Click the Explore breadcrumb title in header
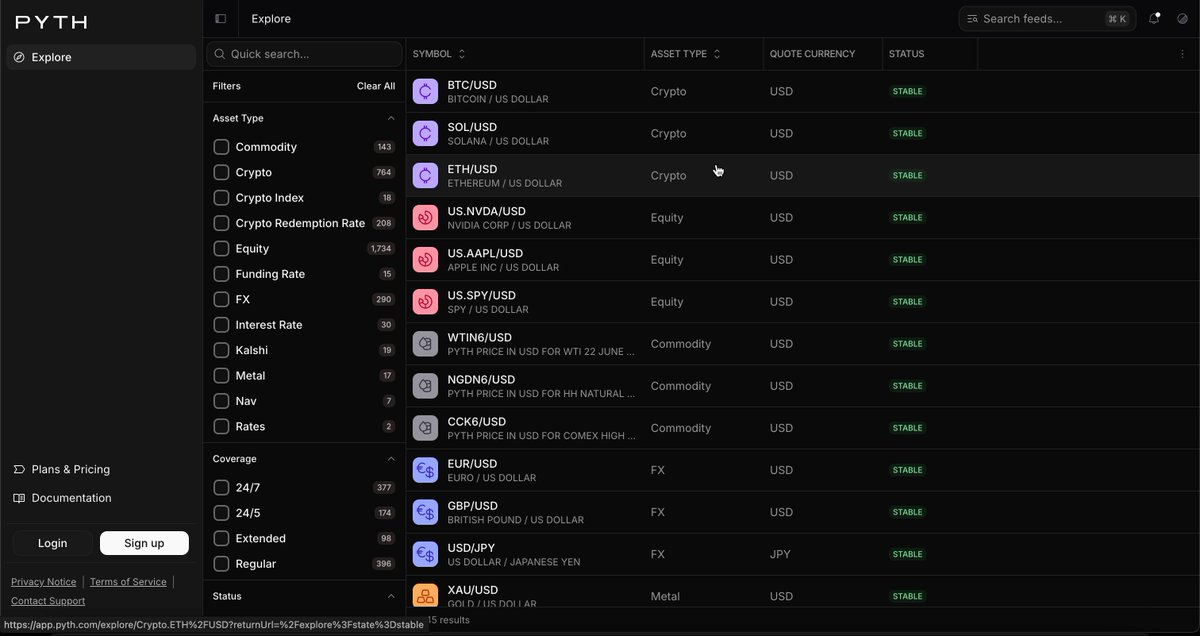The width and height of the screenshot is (1200, 636). pyautogui.click(x=271, y=19)
